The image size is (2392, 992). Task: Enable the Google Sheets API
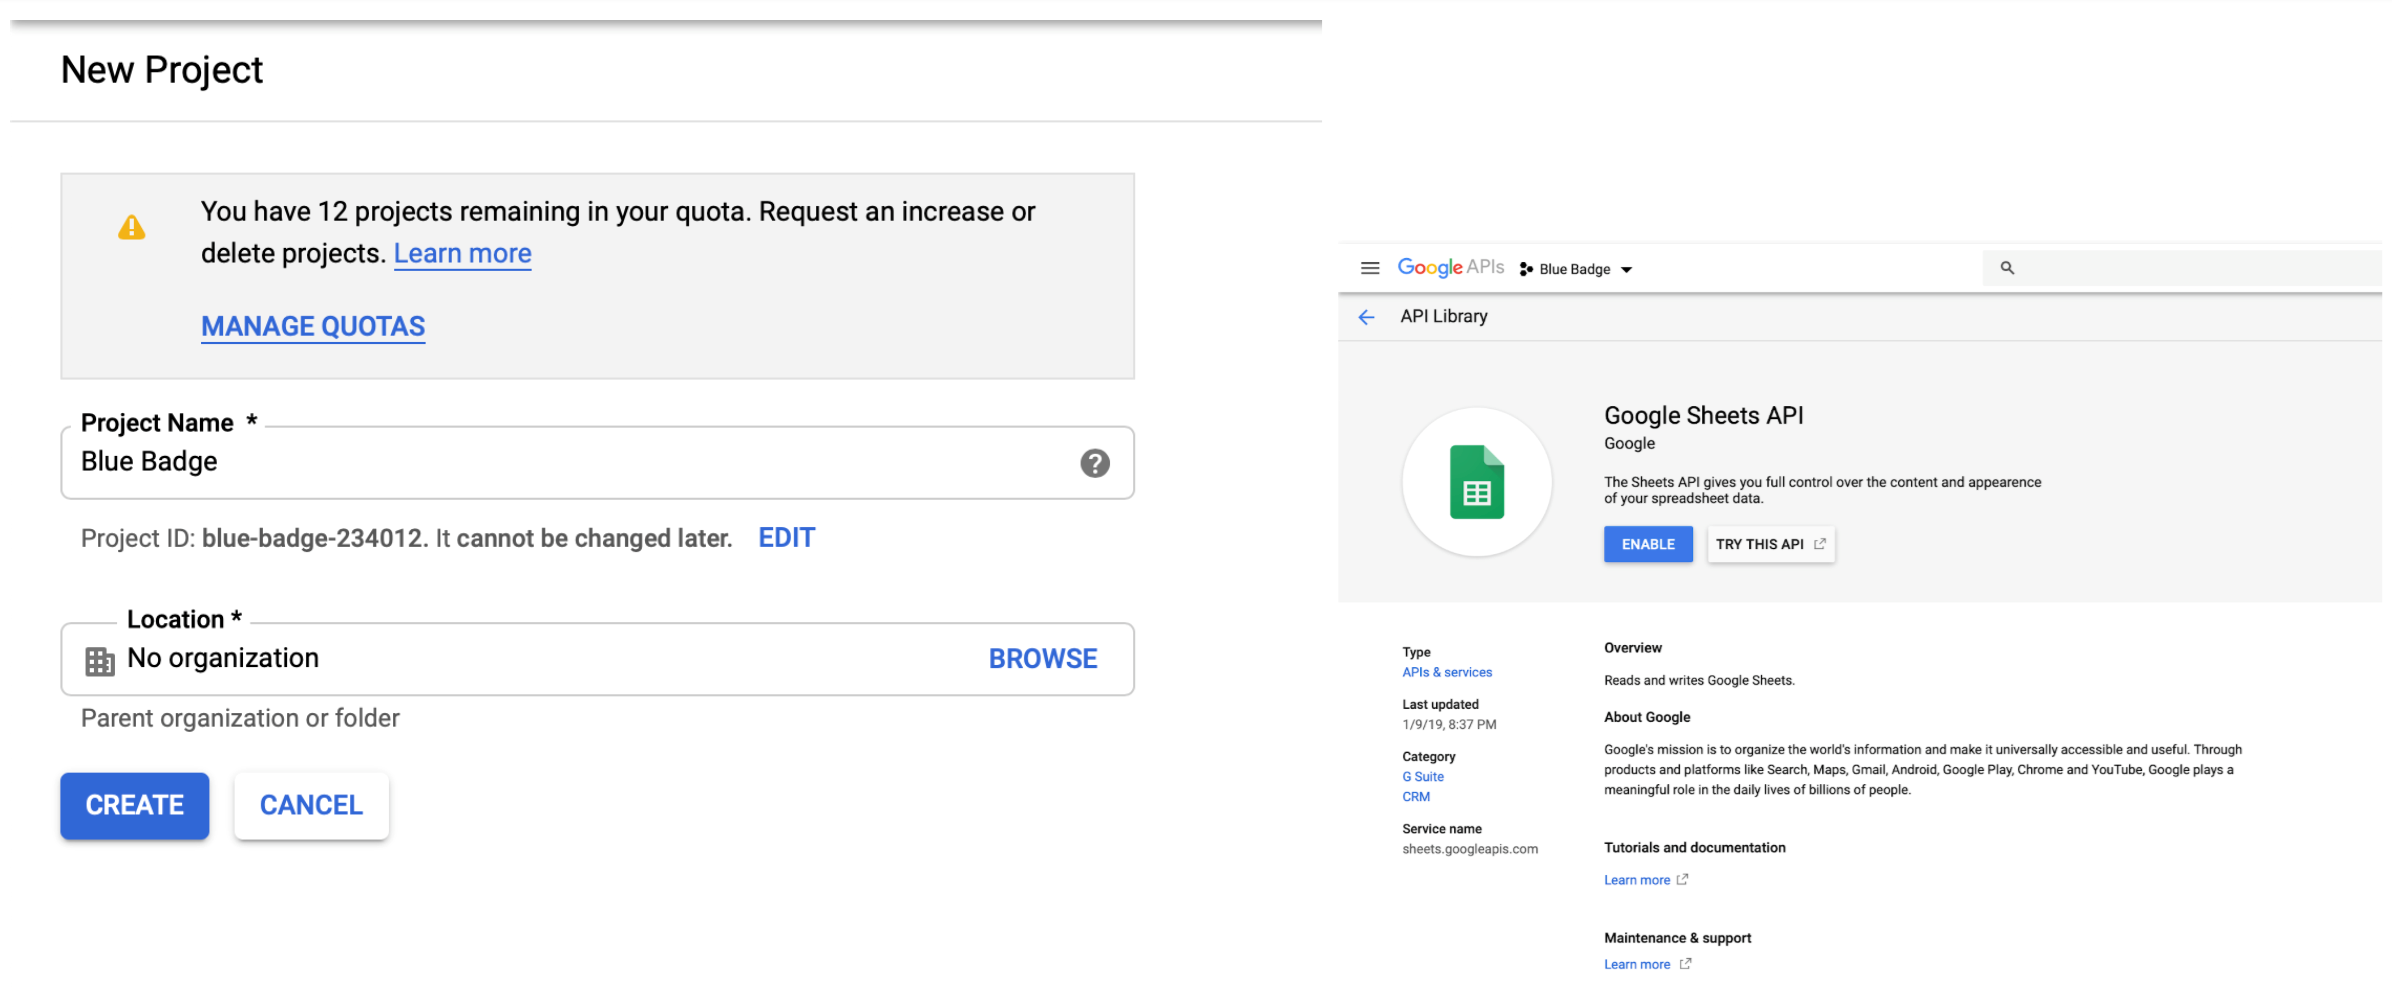(x=1647, y=544)
